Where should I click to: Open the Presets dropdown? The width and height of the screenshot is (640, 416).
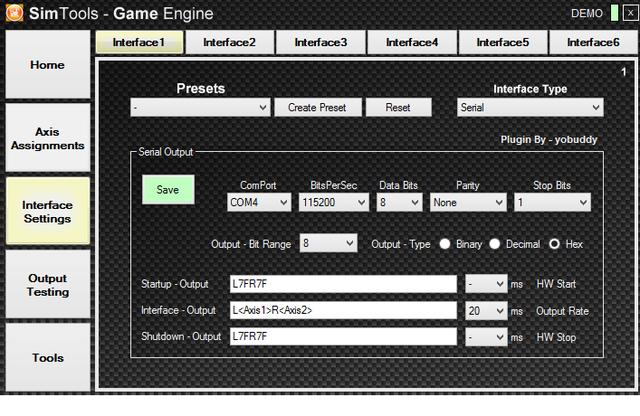point(200,107)
